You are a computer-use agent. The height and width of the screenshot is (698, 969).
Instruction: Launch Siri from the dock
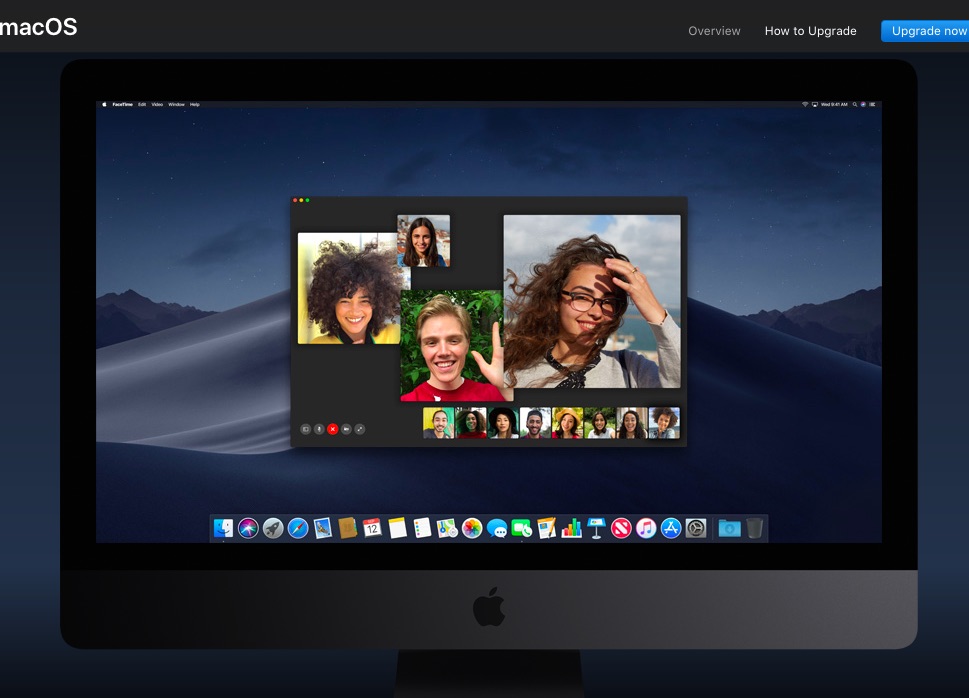click(x=248, y=528)
